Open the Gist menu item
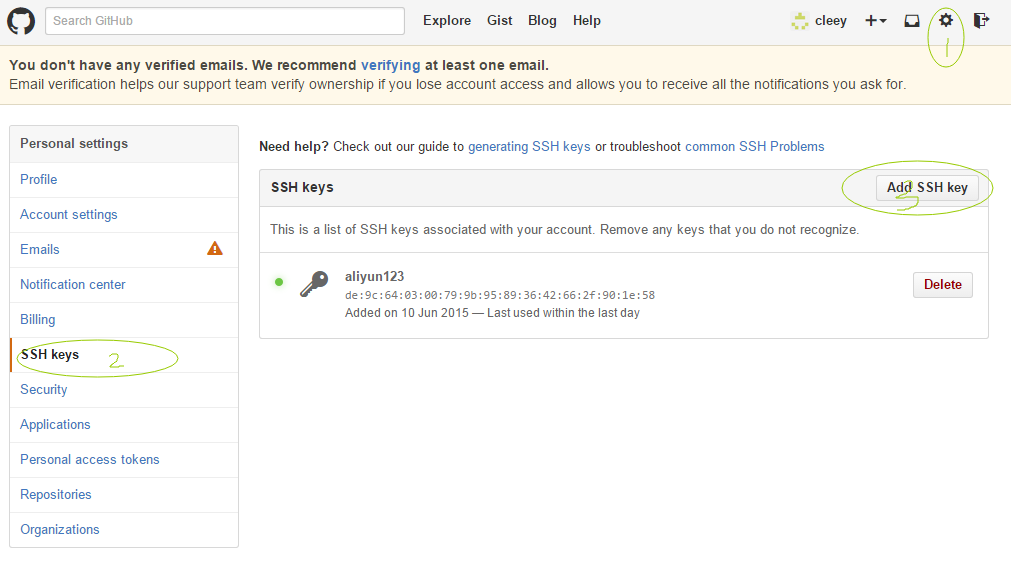 pyautogui.click(x=500, y=21)
